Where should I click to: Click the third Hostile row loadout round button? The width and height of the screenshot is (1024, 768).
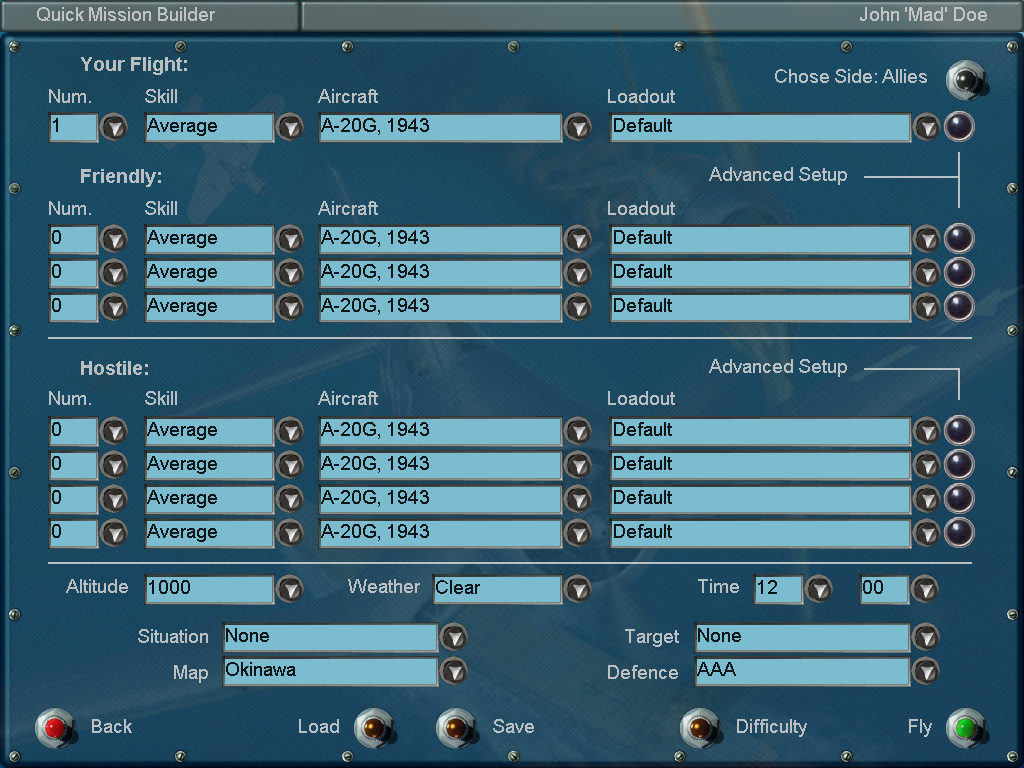click(x=959, y=499)
